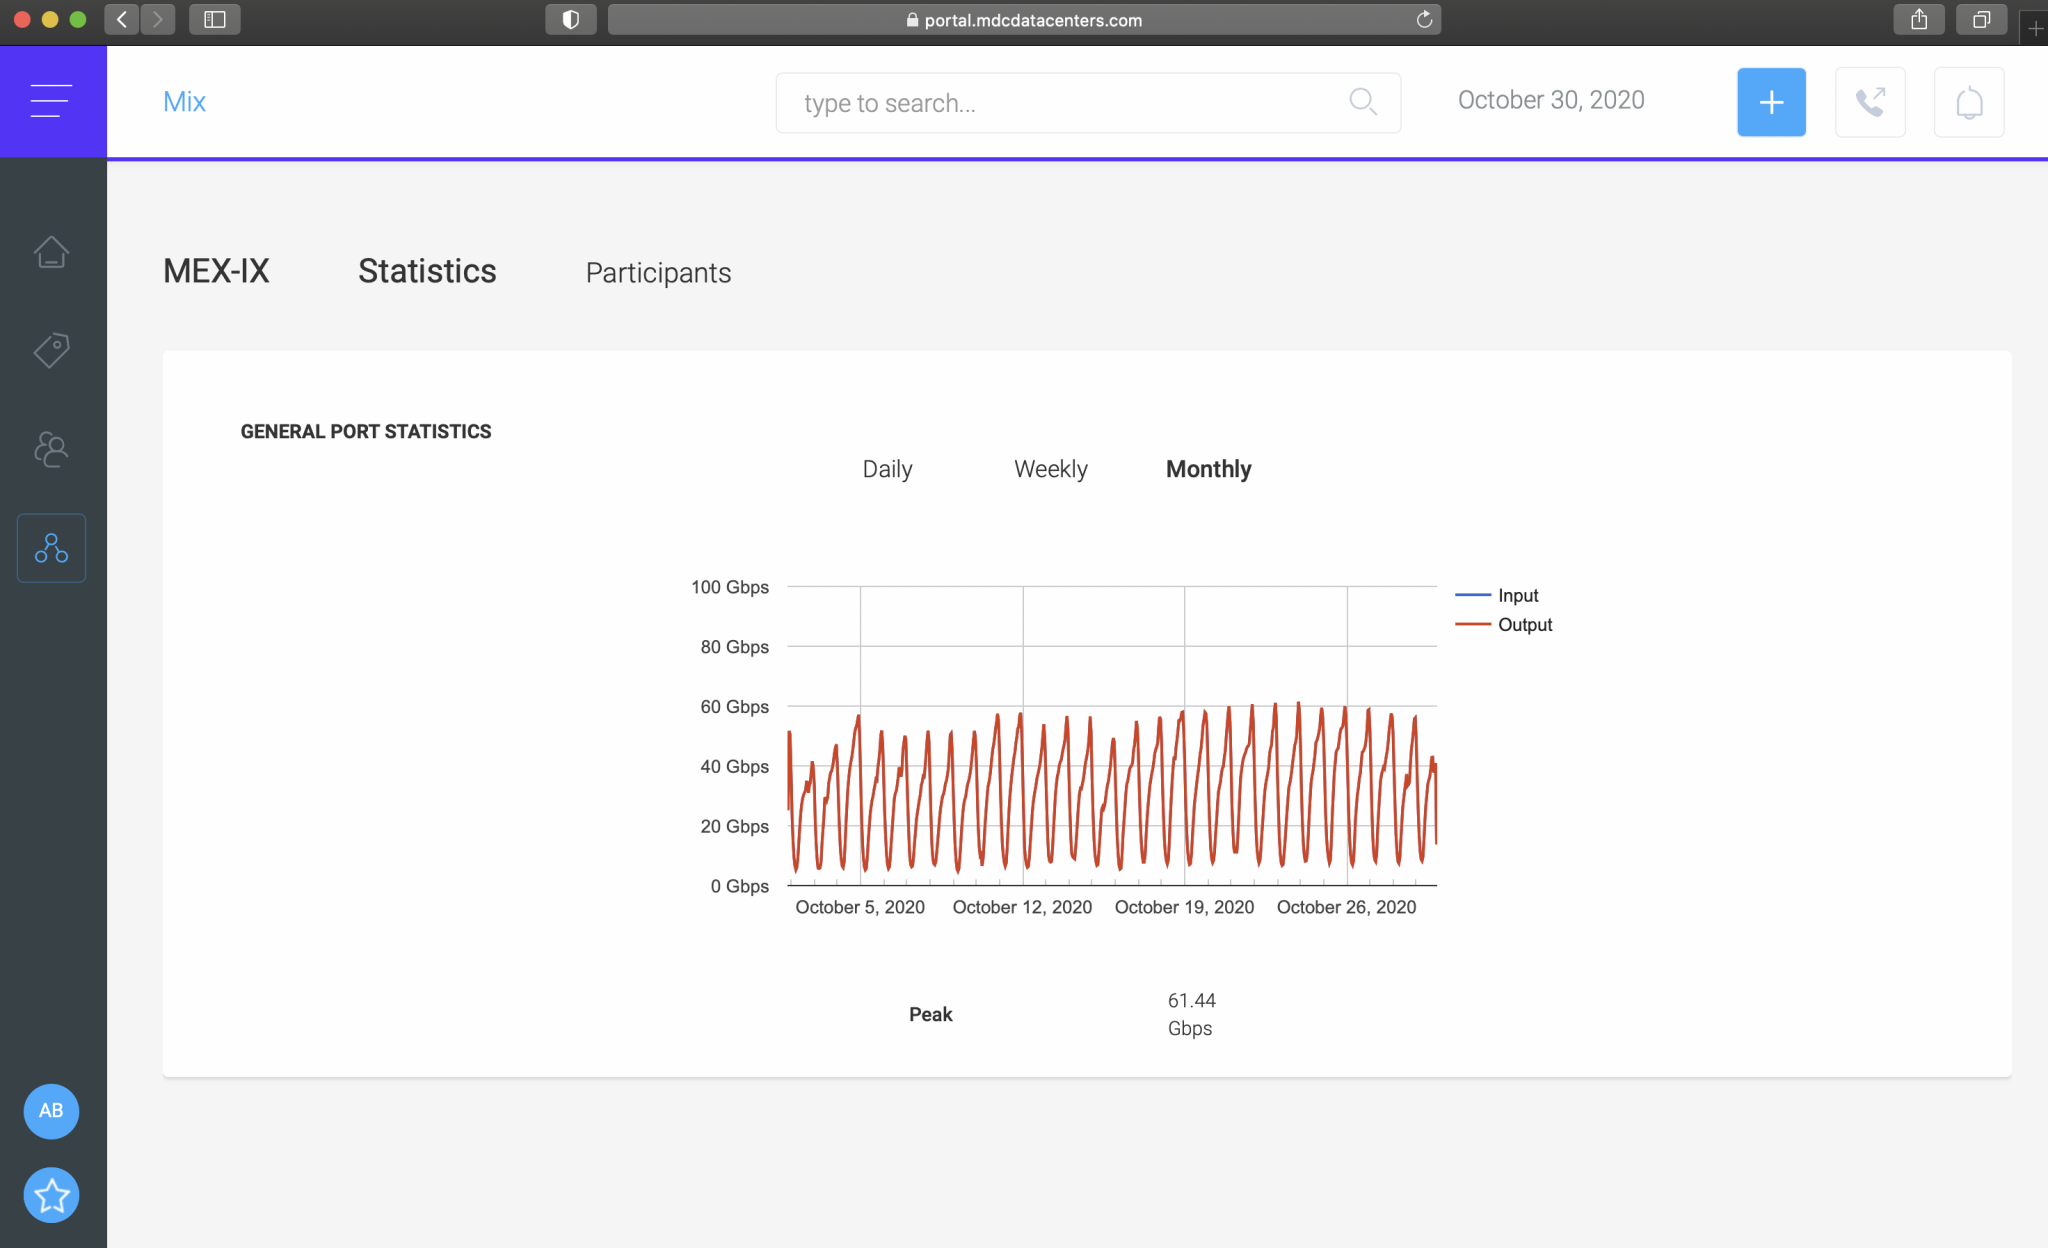2048x1248 pixels.
Task: Select the Monthly chart view
Action: pos(1208,469)
